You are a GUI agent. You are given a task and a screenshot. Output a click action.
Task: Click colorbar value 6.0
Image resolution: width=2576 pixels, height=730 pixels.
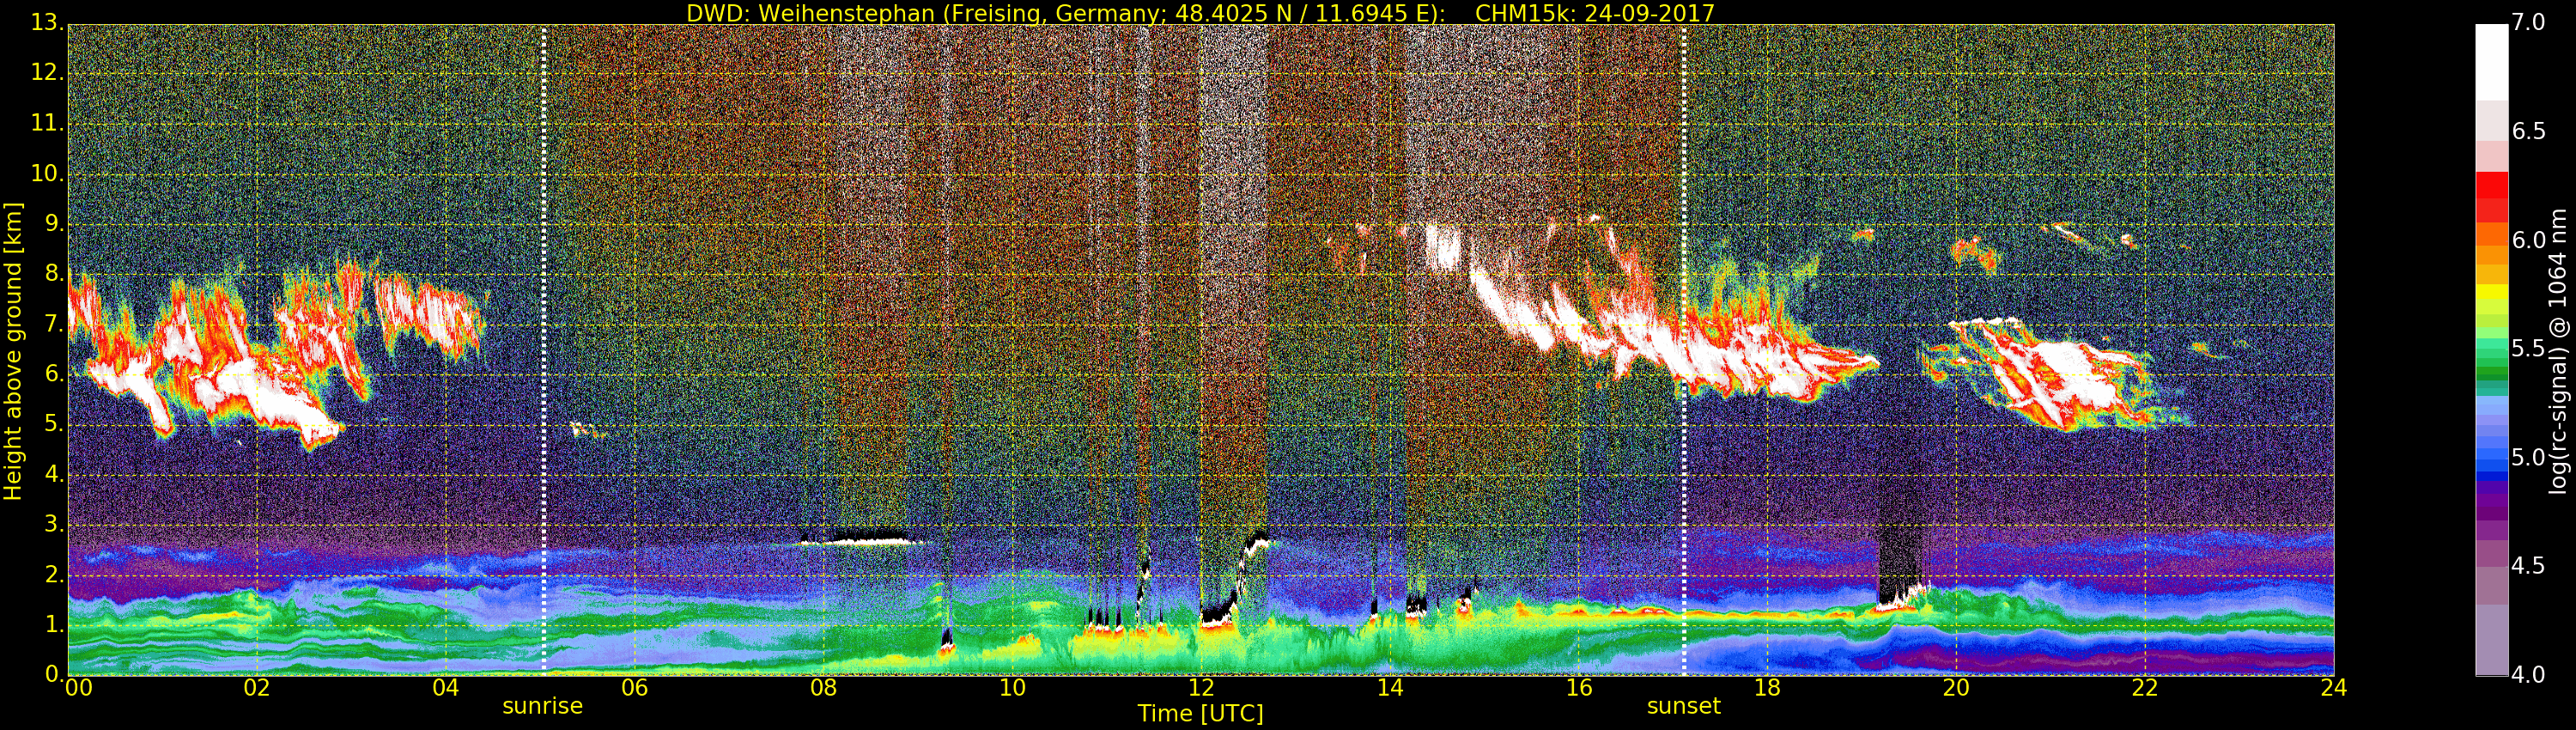click(x=2529, y=240)
